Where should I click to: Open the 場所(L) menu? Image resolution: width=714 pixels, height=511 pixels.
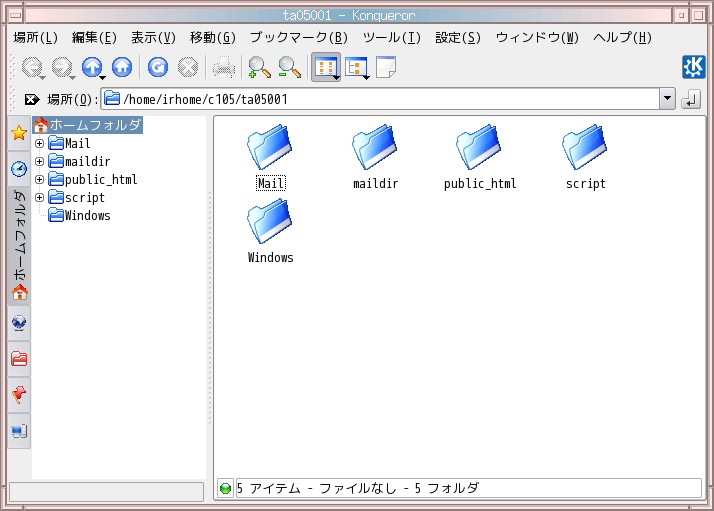pos(36,37)
